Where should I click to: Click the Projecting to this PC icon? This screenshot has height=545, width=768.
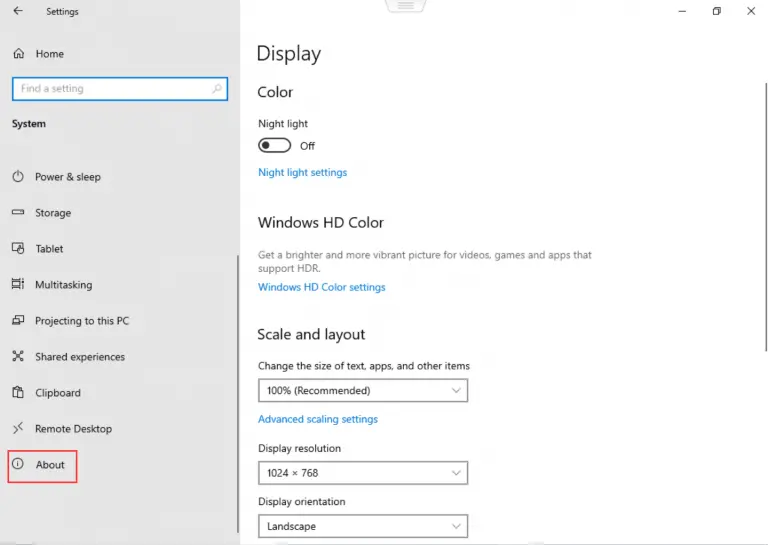[x=18, y=320]
